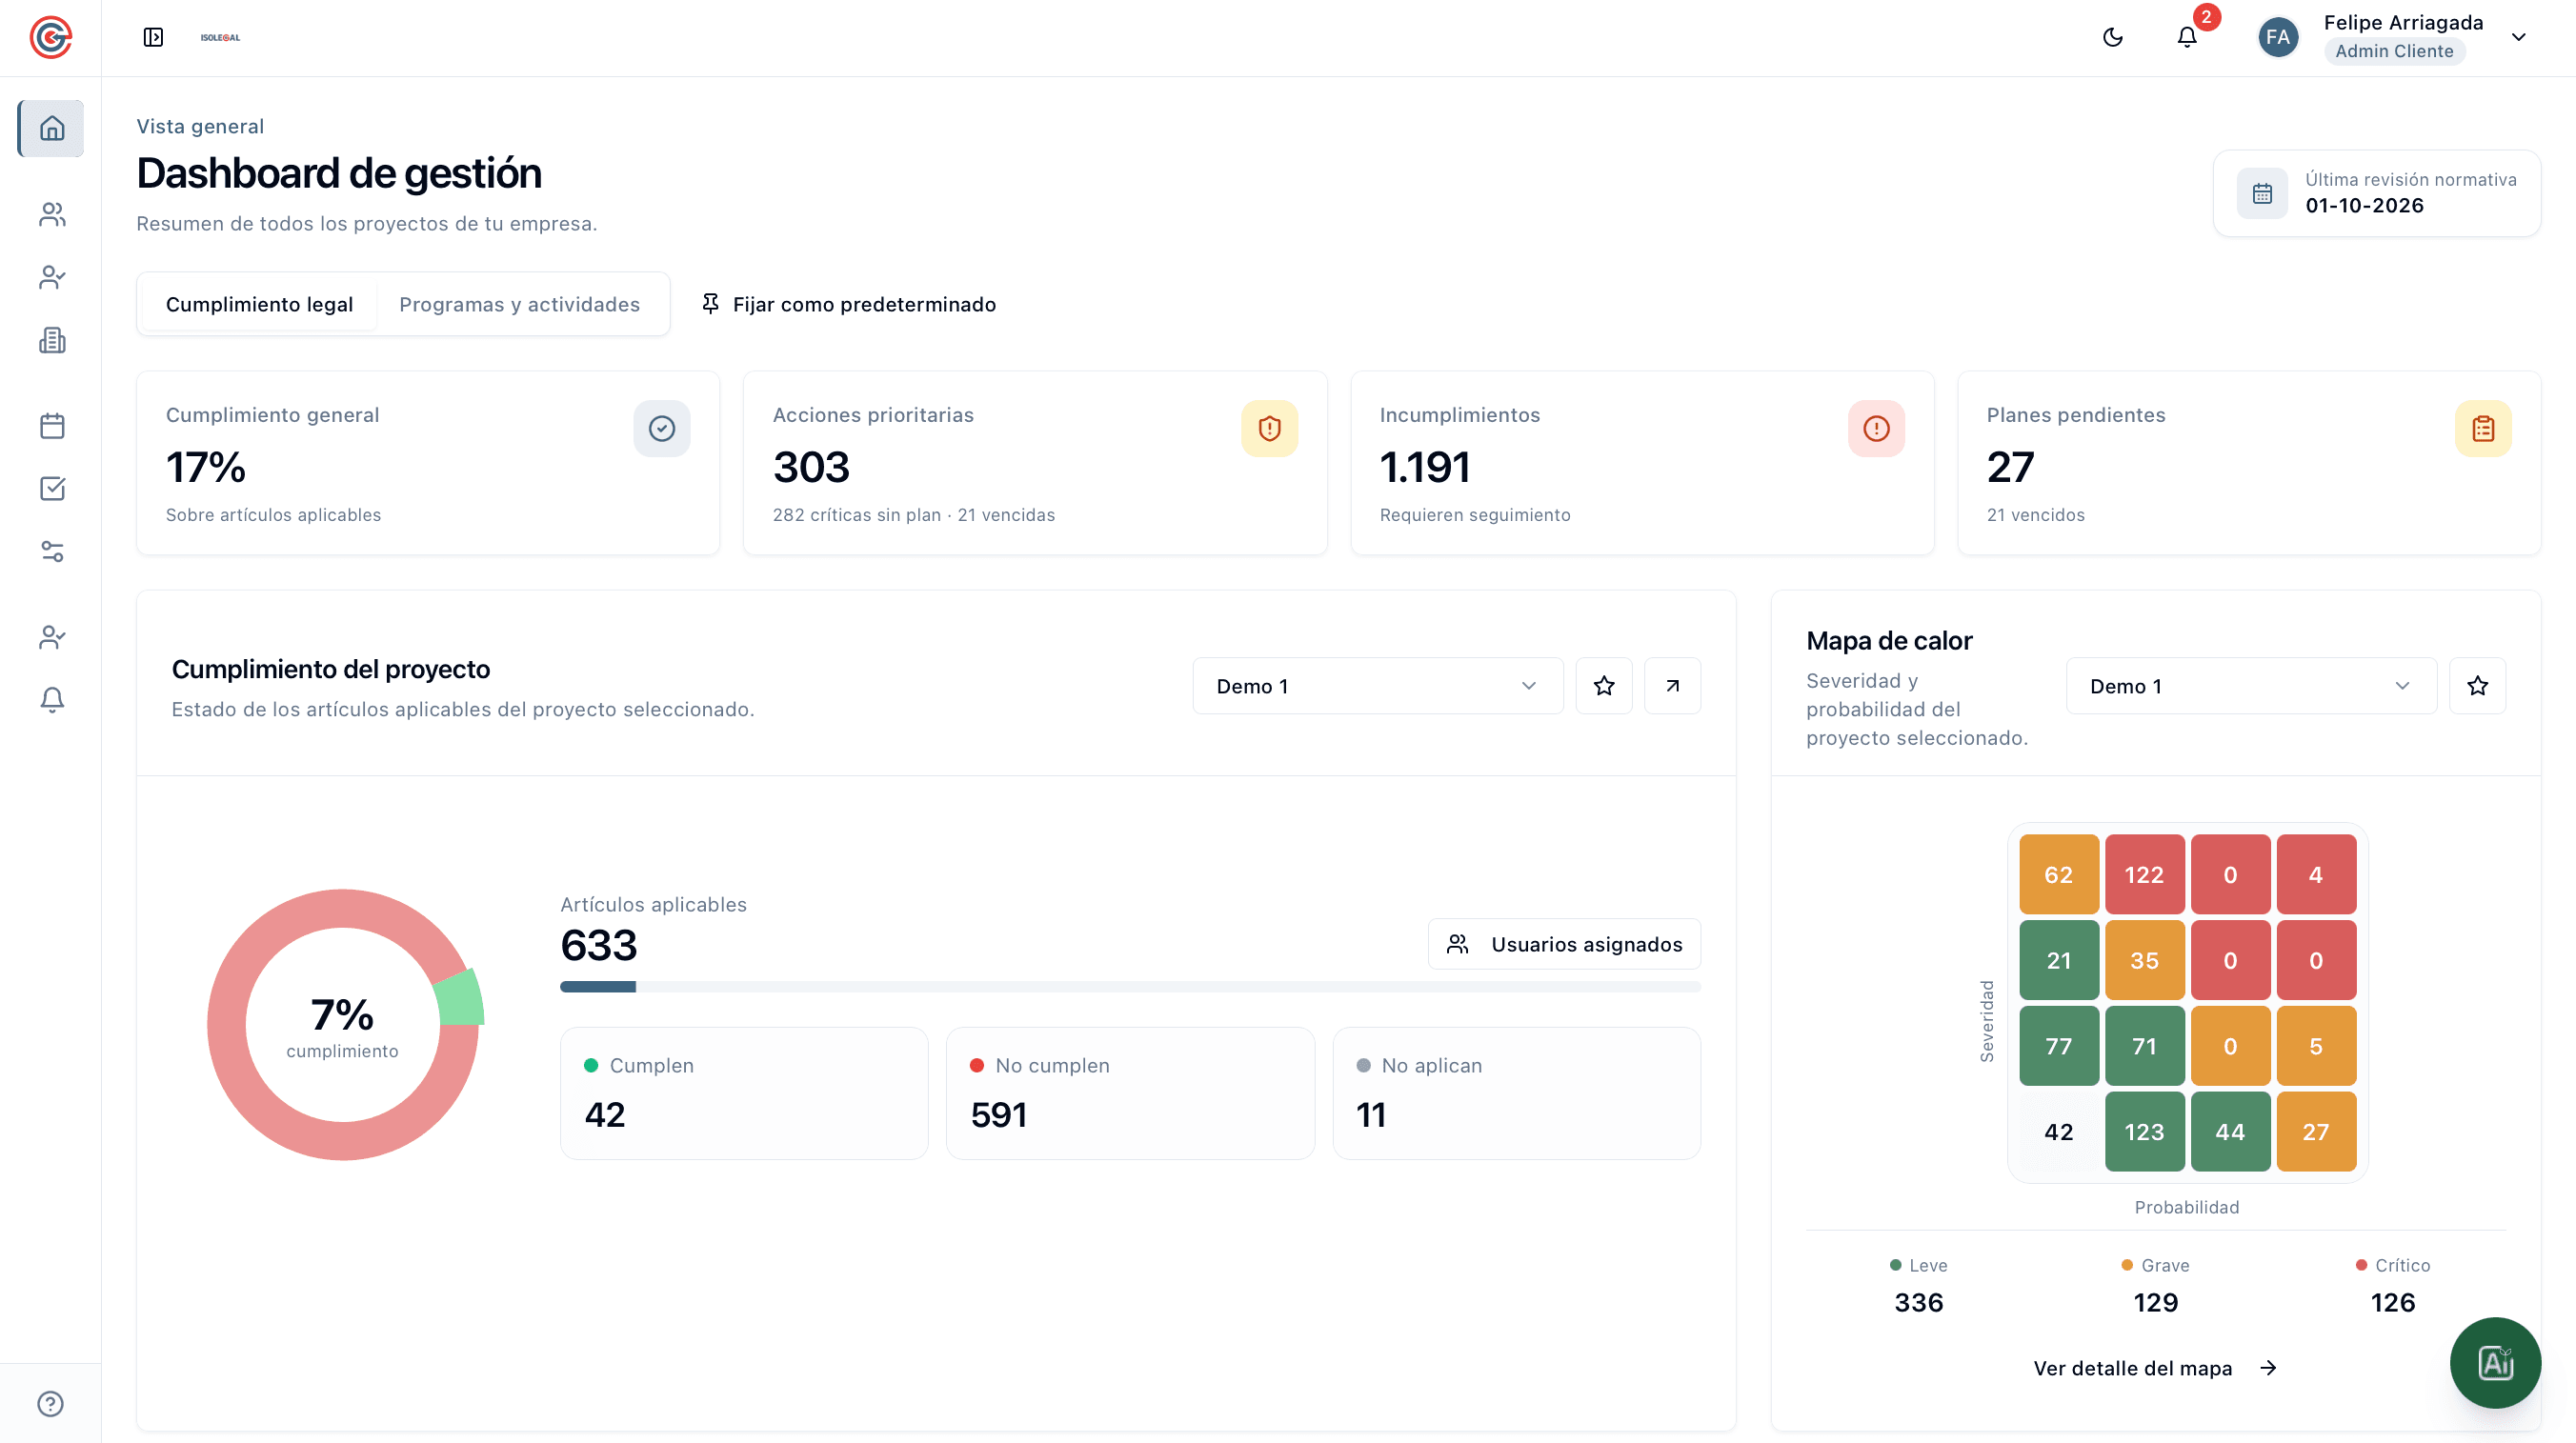2576x1443 pixels.
Task: Open the user-check sidebar icon below notifications group
Action: [52, 637]
